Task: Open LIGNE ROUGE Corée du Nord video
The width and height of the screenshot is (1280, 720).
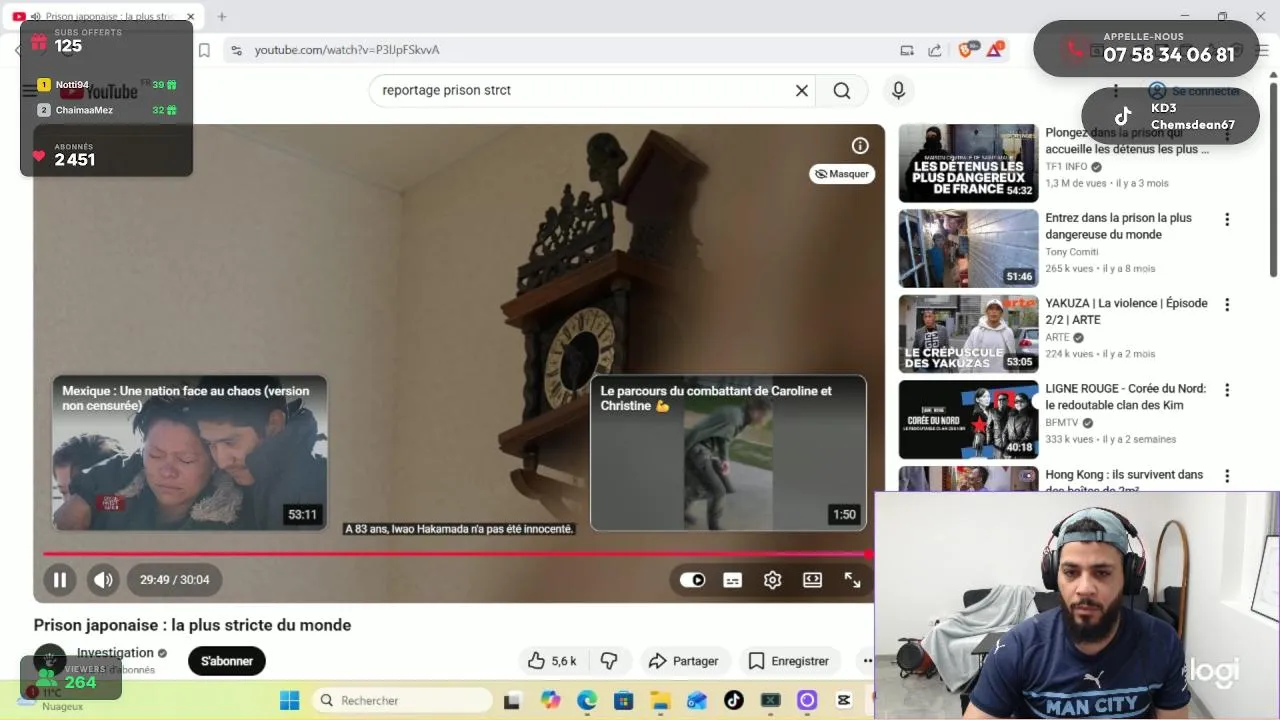Action: click(1126, 397)
